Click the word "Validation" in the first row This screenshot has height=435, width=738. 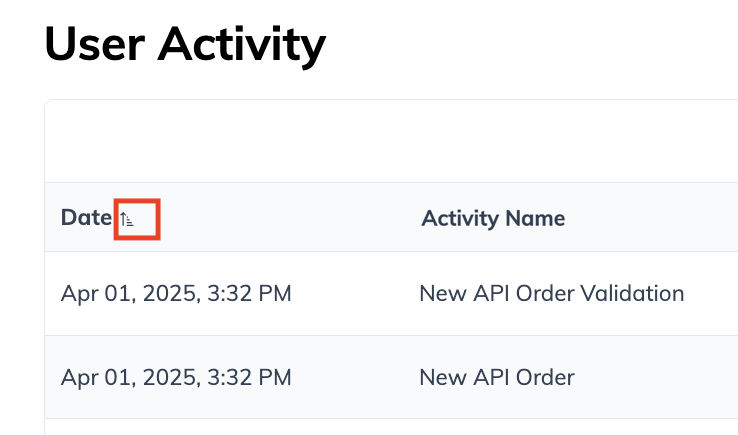point(636,294)
